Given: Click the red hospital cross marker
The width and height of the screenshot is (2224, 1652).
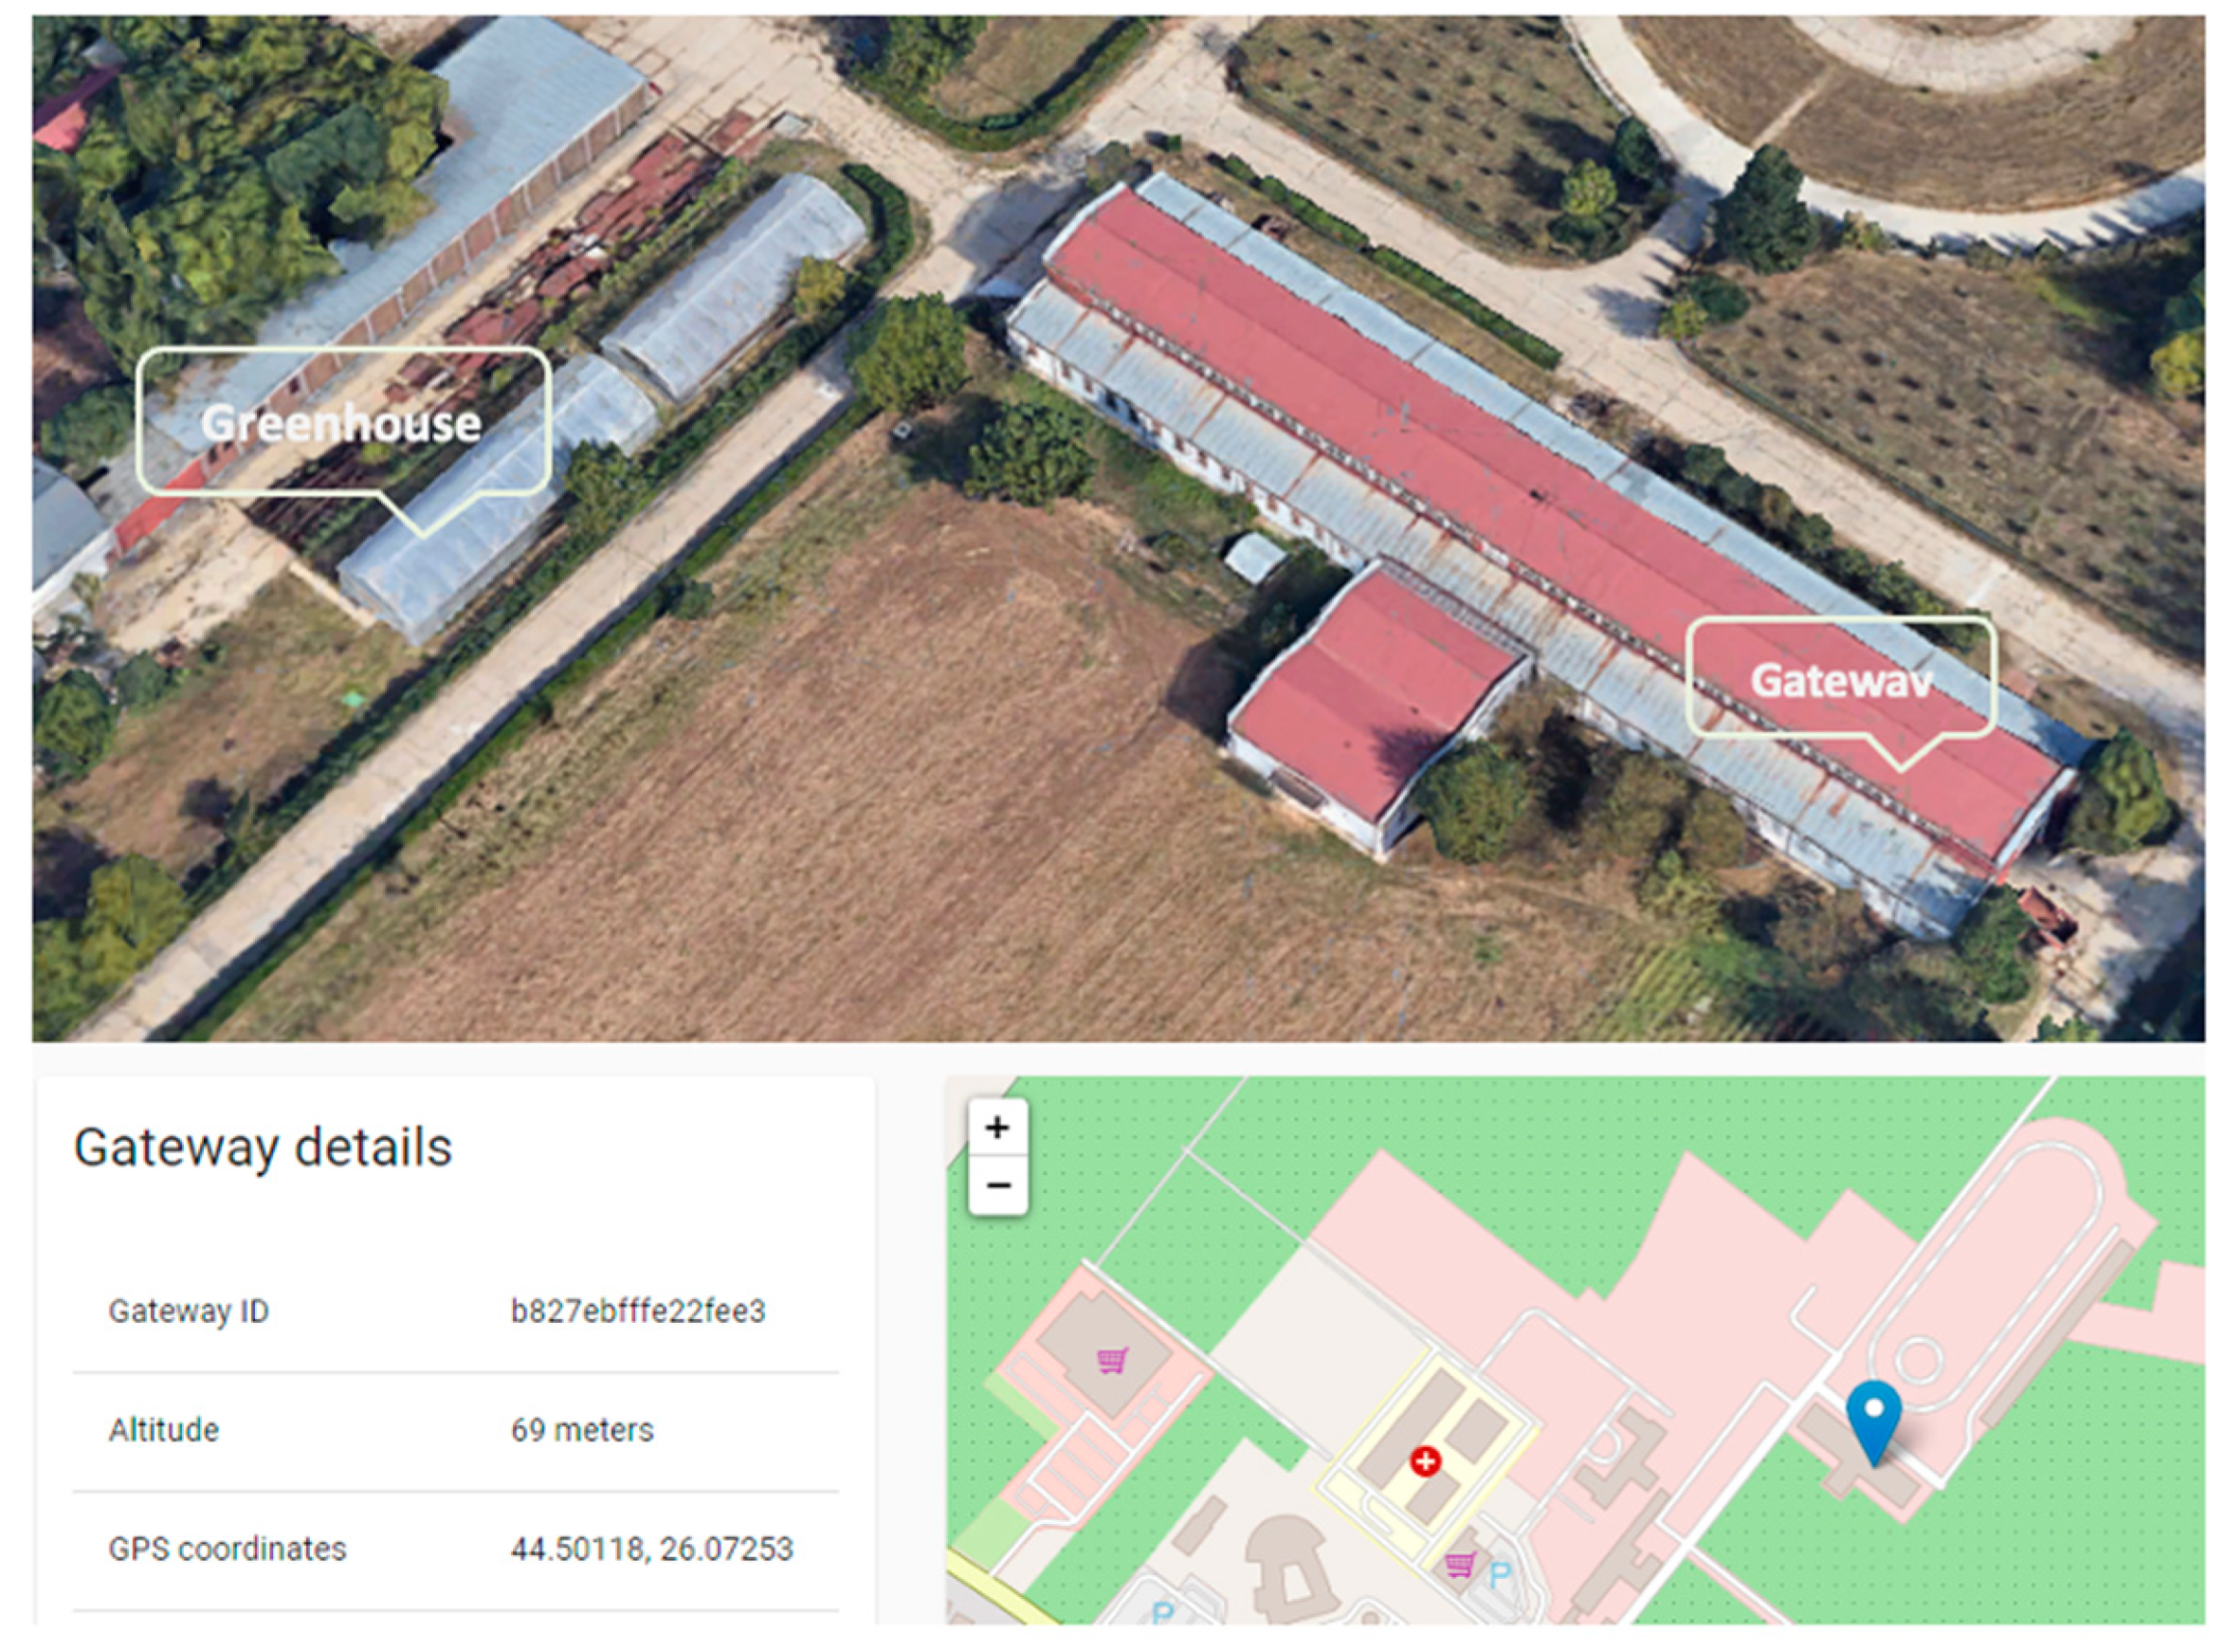Looking at the screenshot, I should pos(1425,1462).
